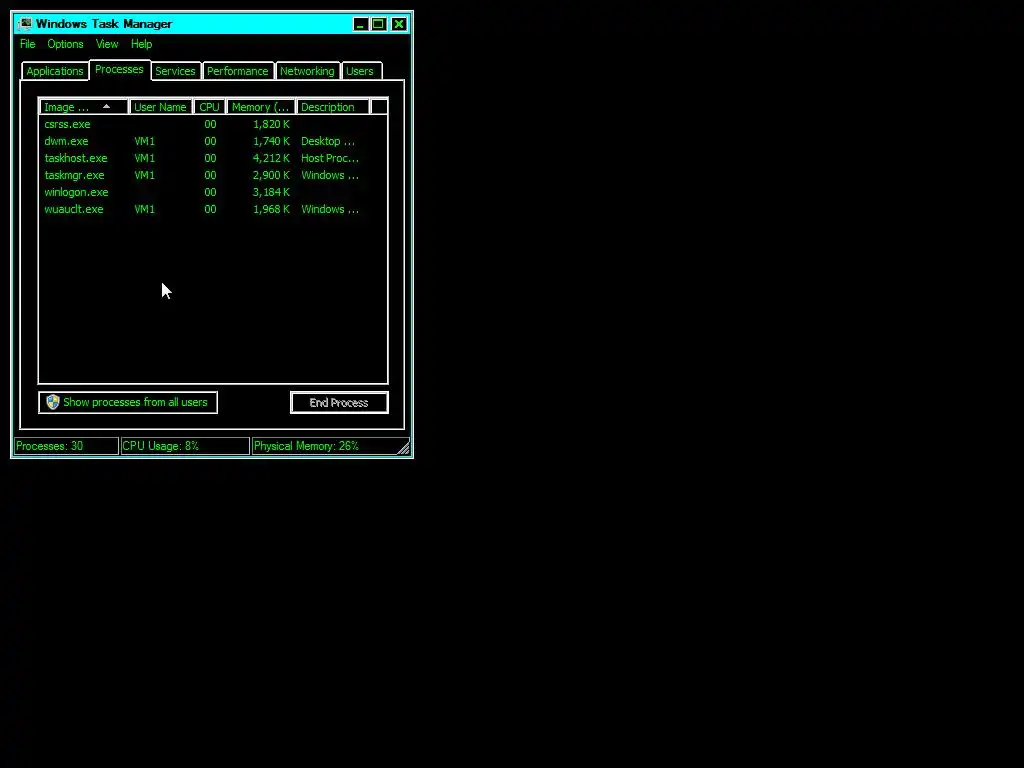The image size is (1024, 768).
Task: Select the taskhost.exe process
Action: coord(213,158)
